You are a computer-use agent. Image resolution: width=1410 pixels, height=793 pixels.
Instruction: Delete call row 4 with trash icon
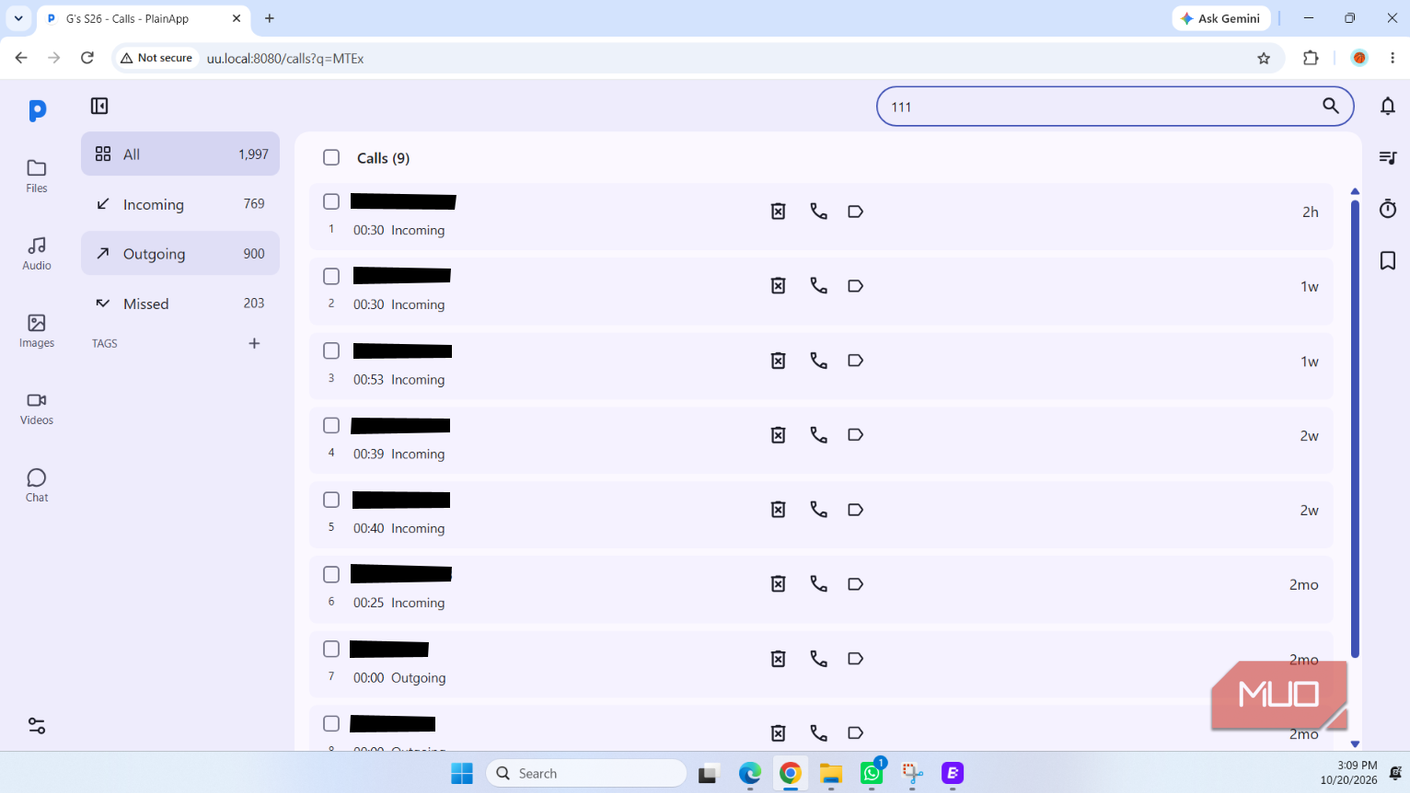tap(778, 435)
